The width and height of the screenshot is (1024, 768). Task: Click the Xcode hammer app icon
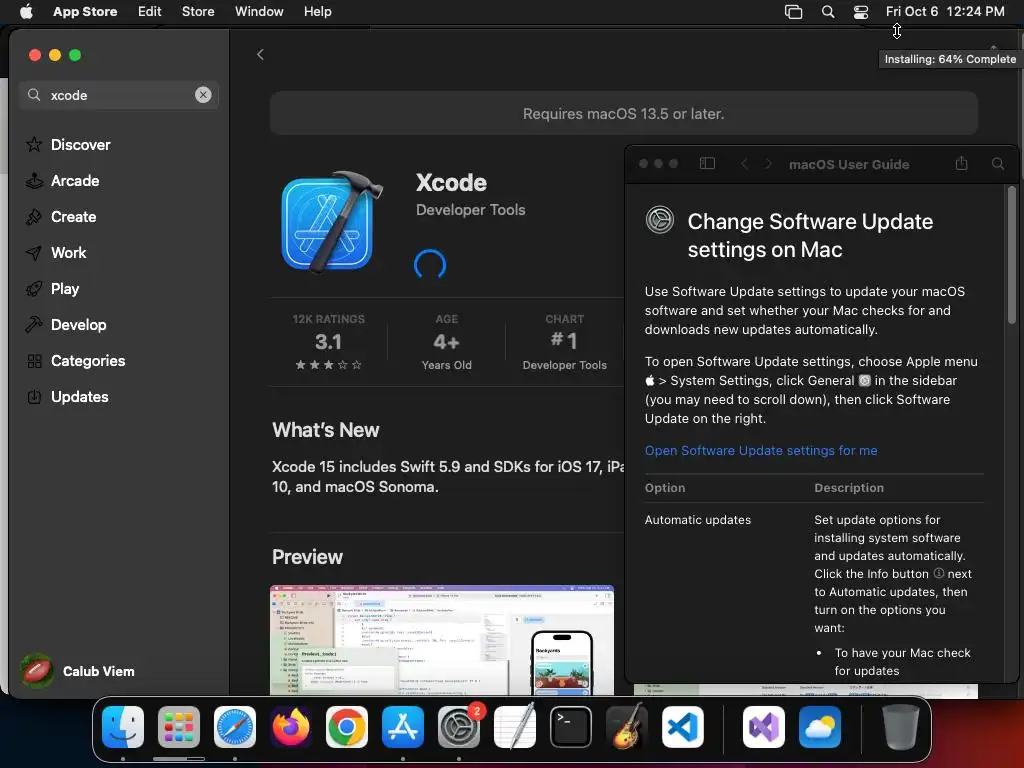click(332, 222)
